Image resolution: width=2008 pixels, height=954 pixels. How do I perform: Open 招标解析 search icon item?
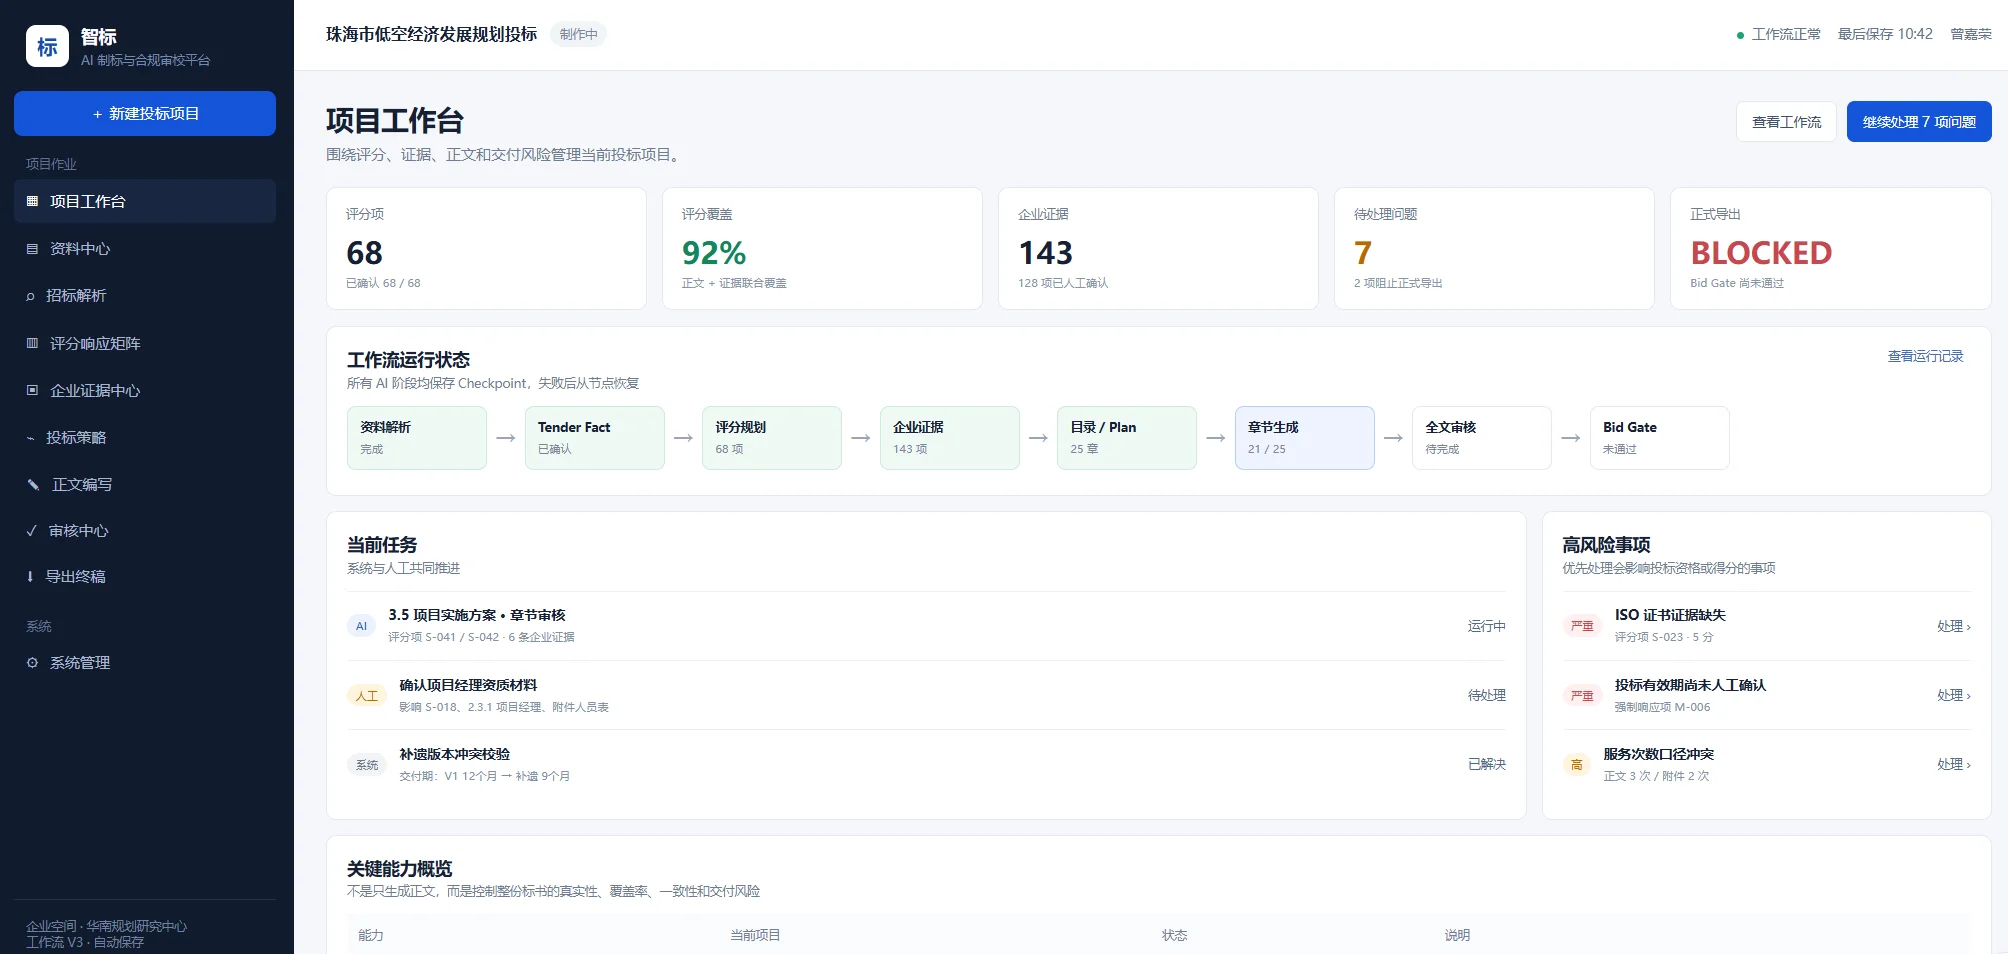[145, 296]
